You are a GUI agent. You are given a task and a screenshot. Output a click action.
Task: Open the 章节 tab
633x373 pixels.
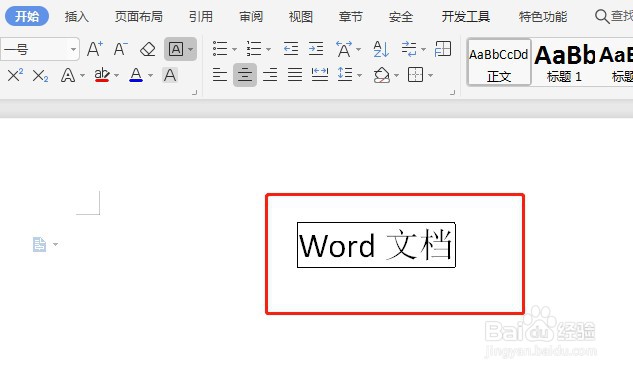(350, 17)
